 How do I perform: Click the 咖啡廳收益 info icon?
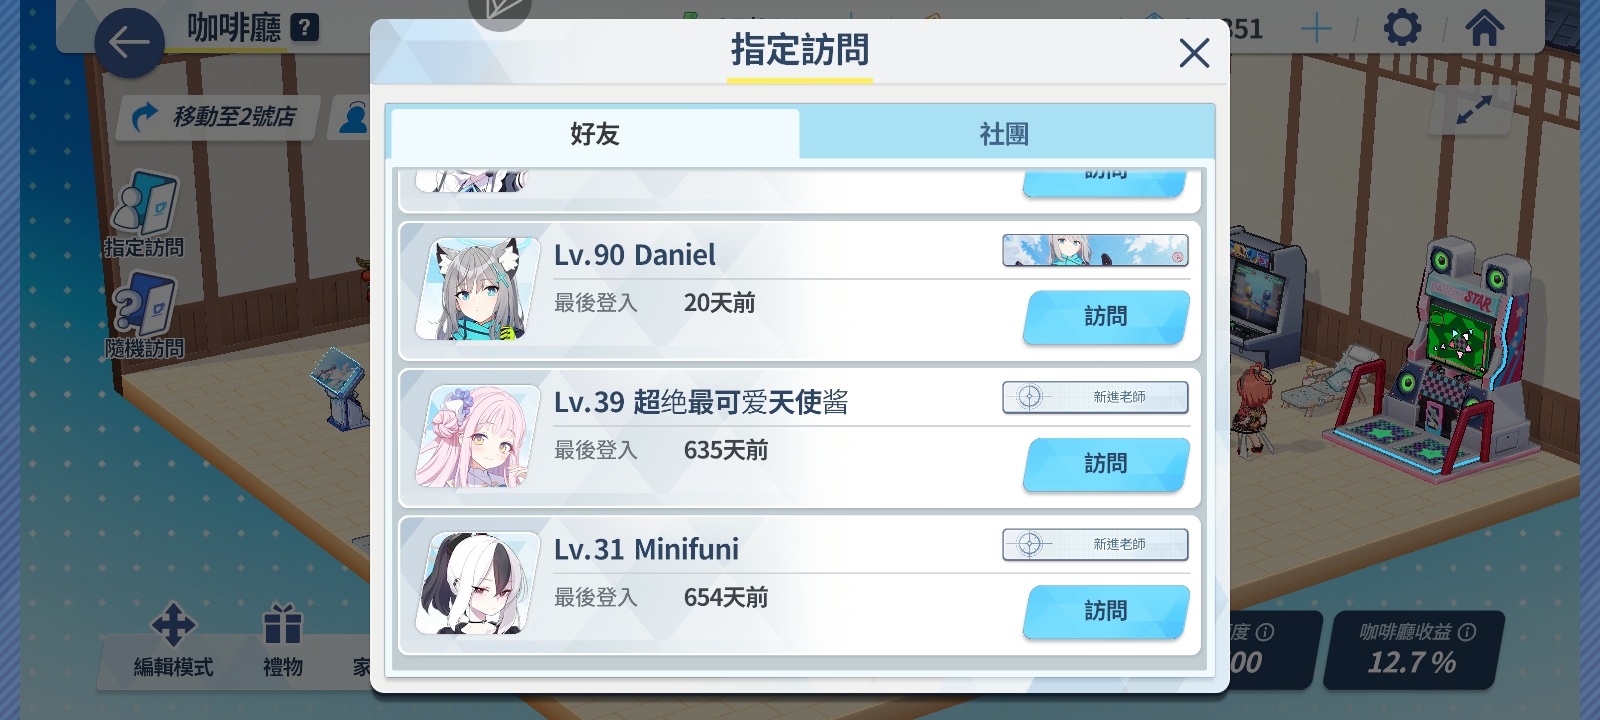pos(1467,632)
